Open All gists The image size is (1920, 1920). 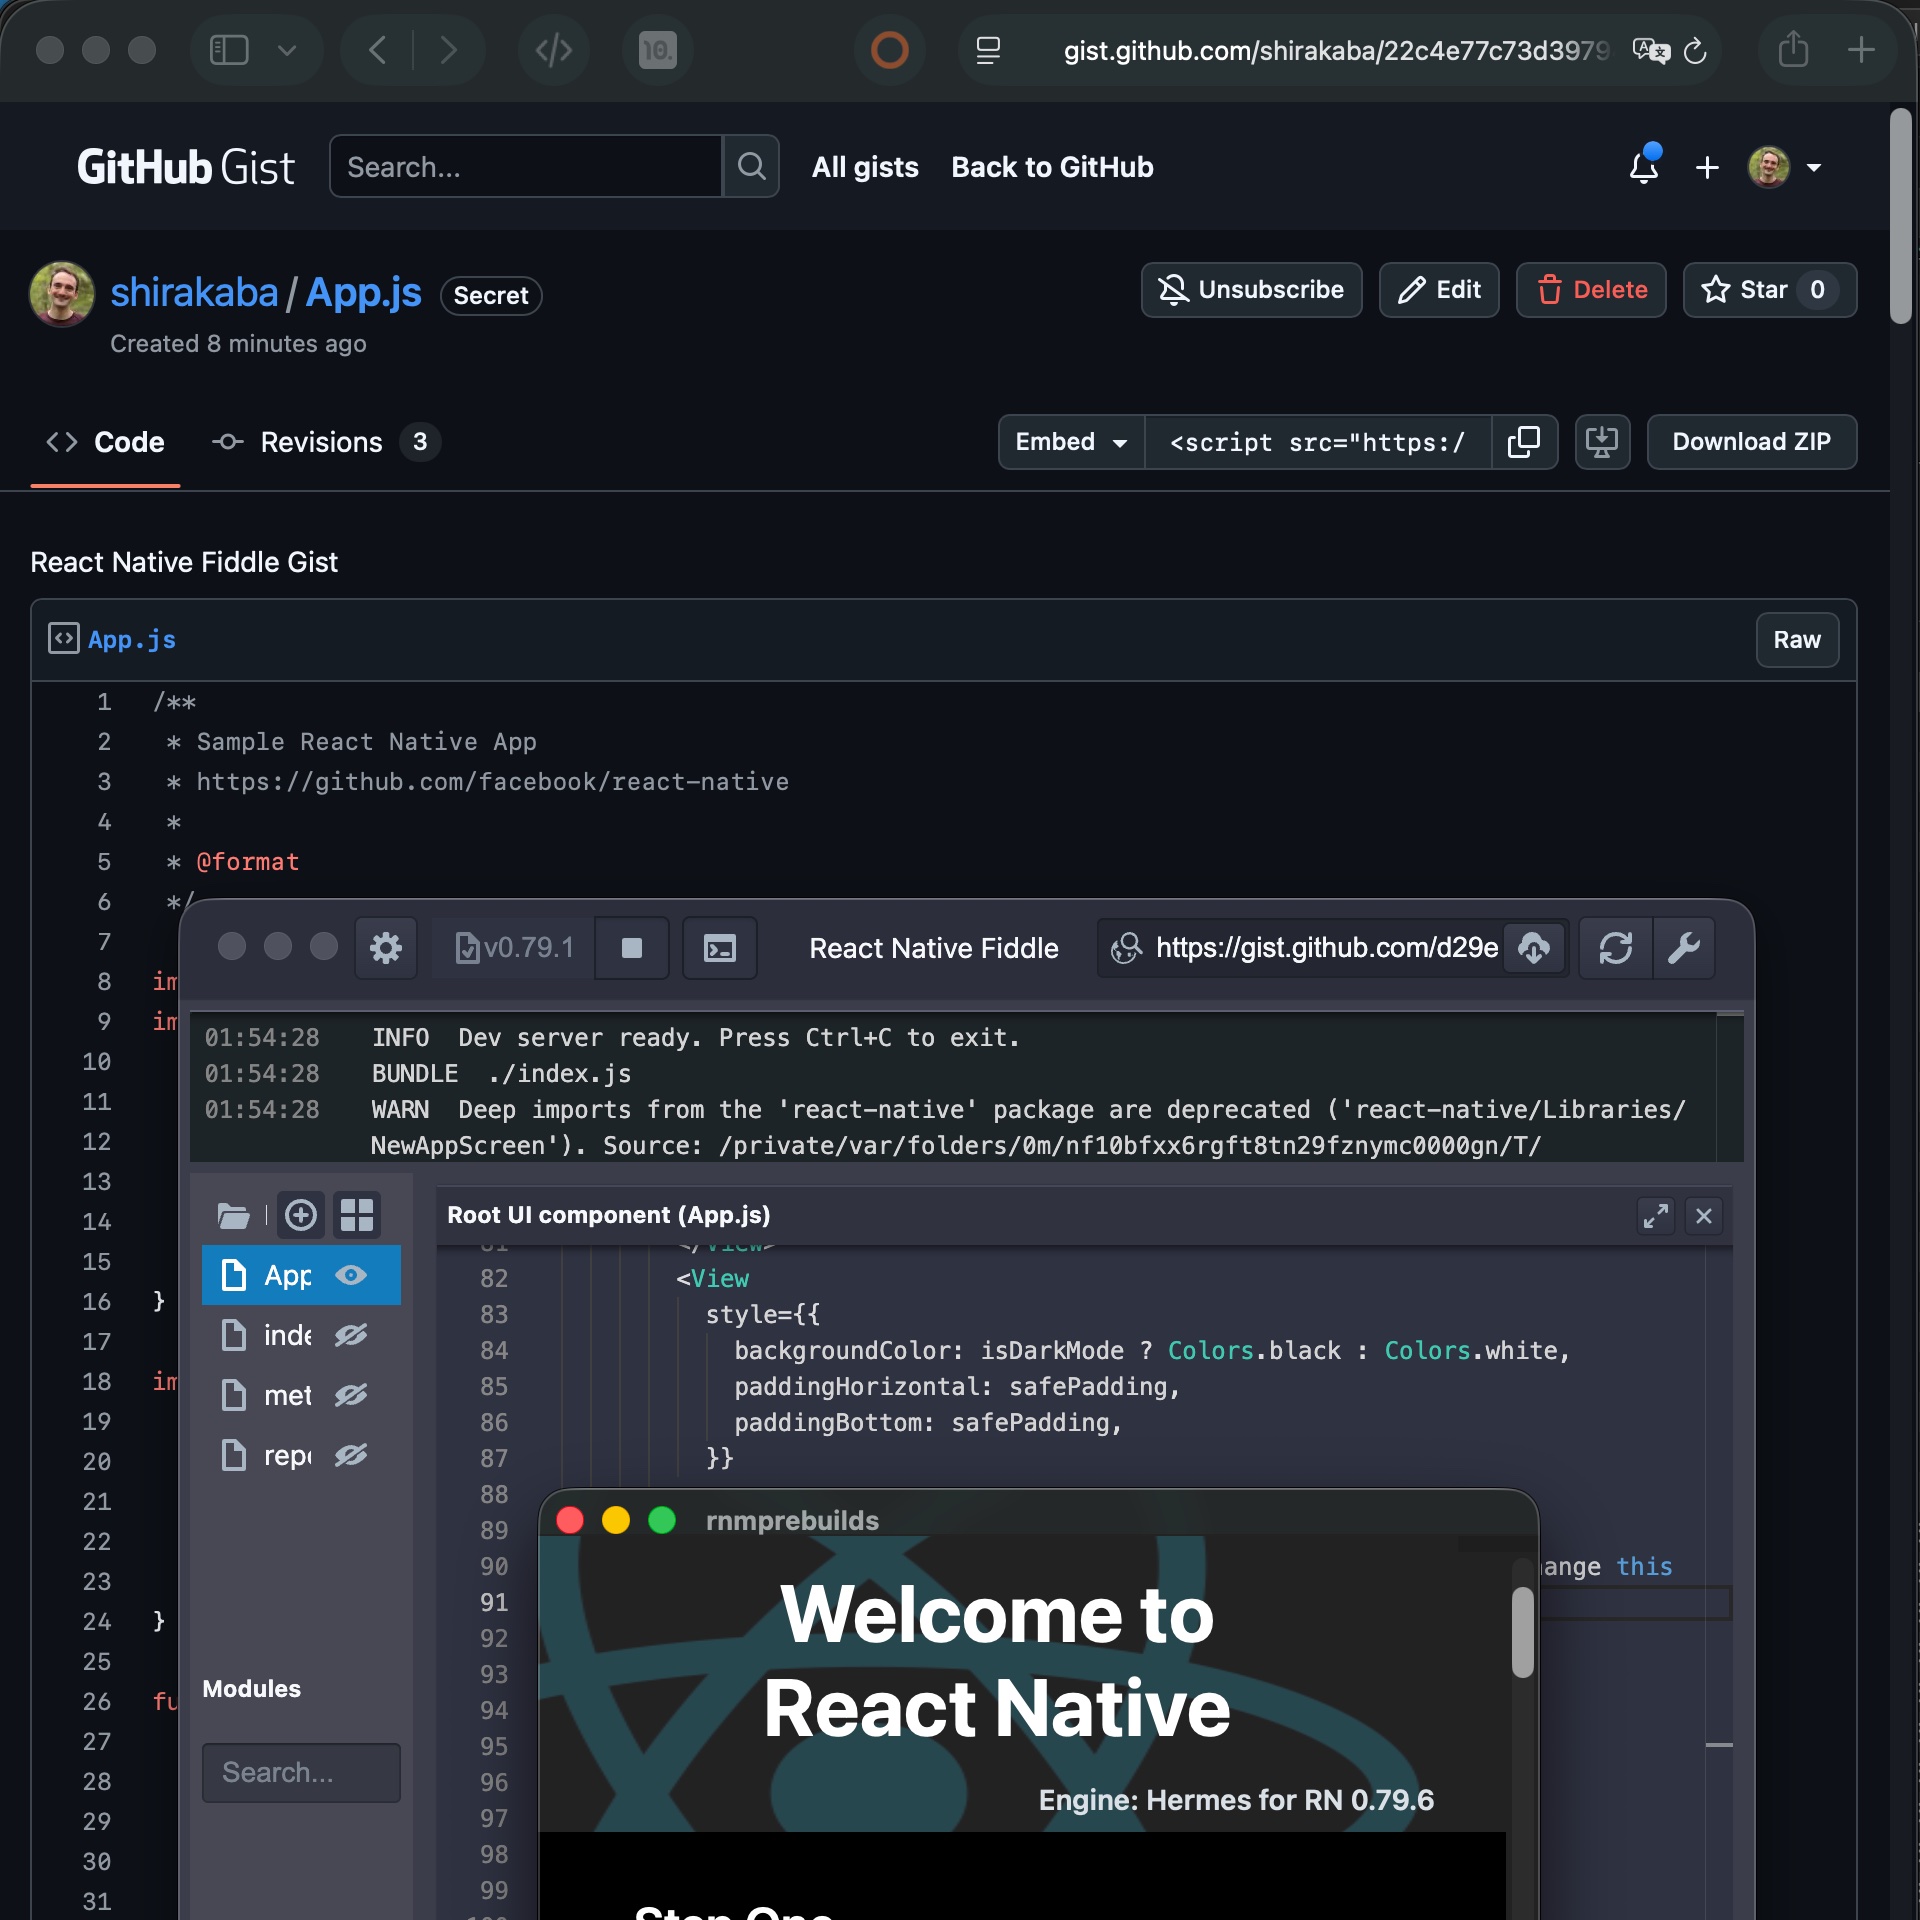[x=865, y=167]
